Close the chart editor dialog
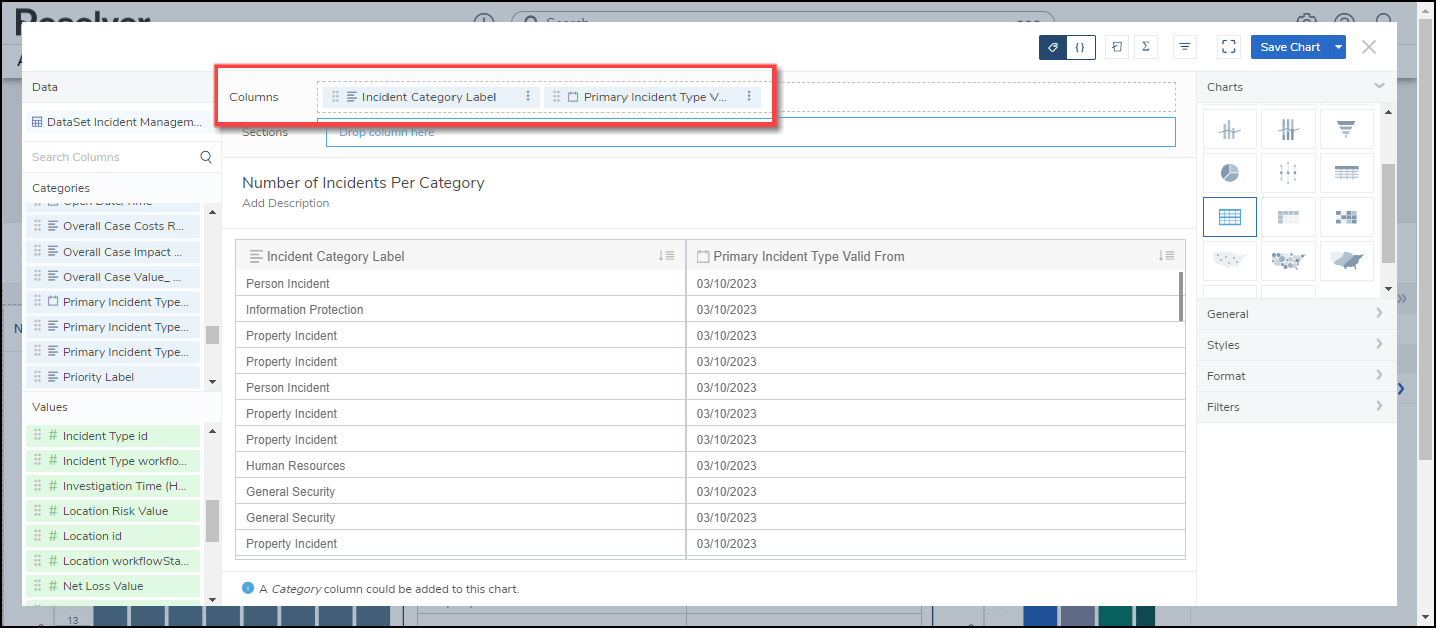Screen dimensions: 1436x628 click(1369, 47)
